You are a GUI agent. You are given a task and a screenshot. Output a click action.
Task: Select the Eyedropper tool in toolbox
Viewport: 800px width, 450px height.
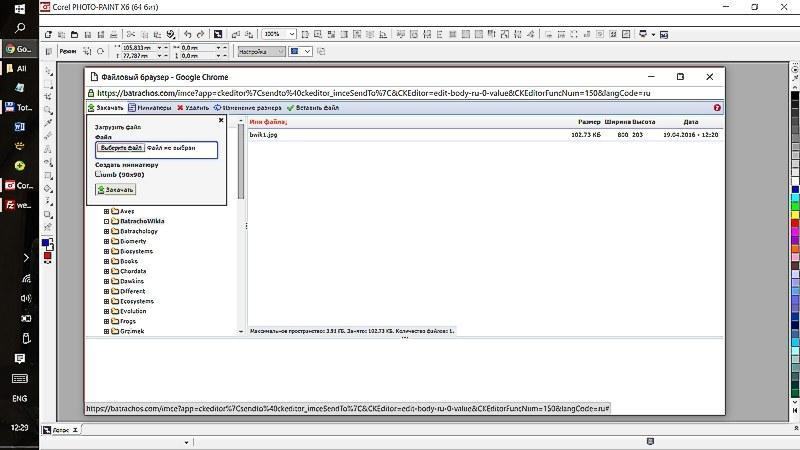tap(48, 122)
